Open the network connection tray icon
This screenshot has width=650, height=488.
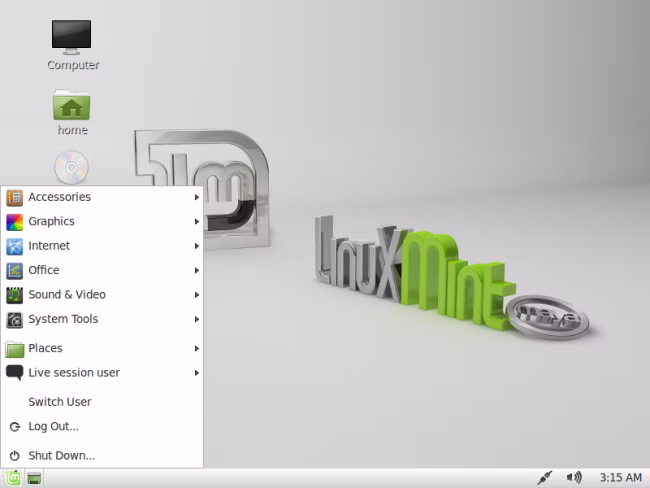coord(545,478)
